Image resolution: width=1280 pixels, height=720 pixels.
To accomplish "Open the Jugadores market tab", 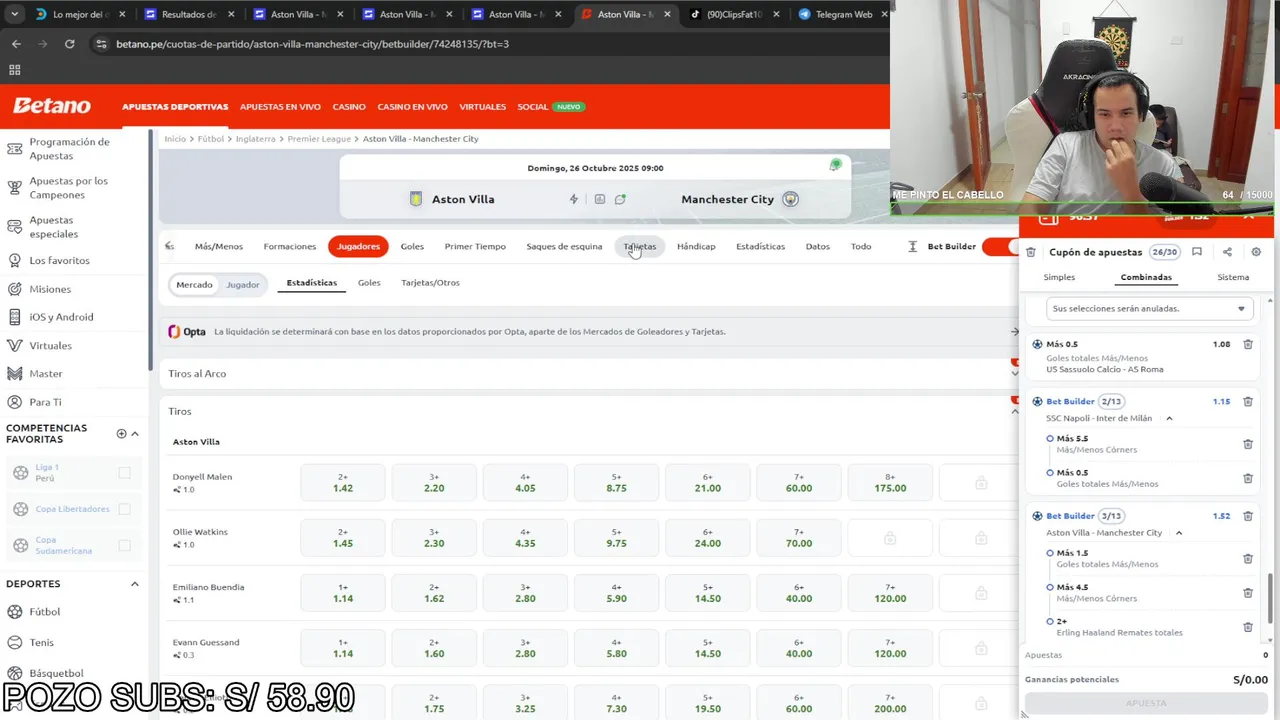I will pyautogui.click(x=358, y=246).
